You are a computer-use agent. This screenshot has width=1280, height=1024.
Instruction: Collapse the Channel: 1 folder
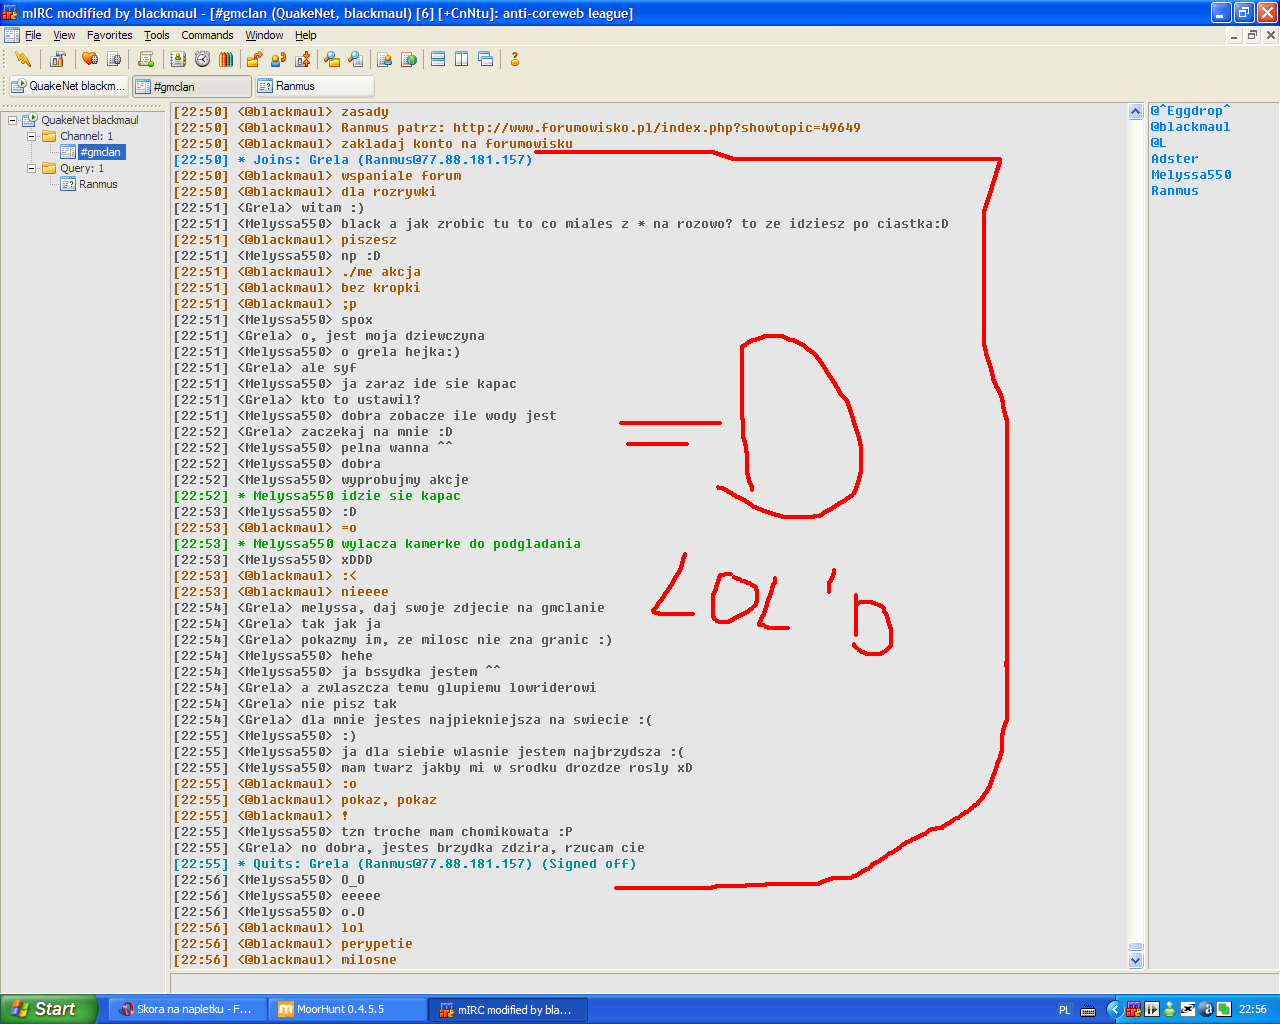(x=31, y=136)
